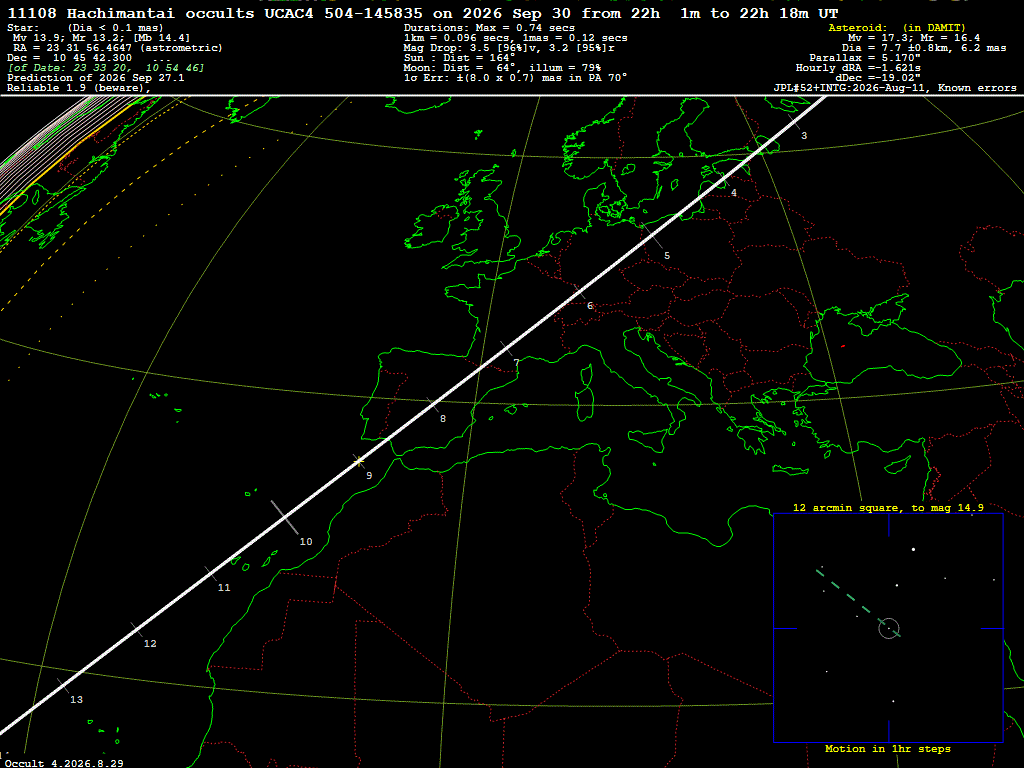Click the 'Motion in 1hr steps' label
This screenshot has width=1024, height=768.
[888, 748]
